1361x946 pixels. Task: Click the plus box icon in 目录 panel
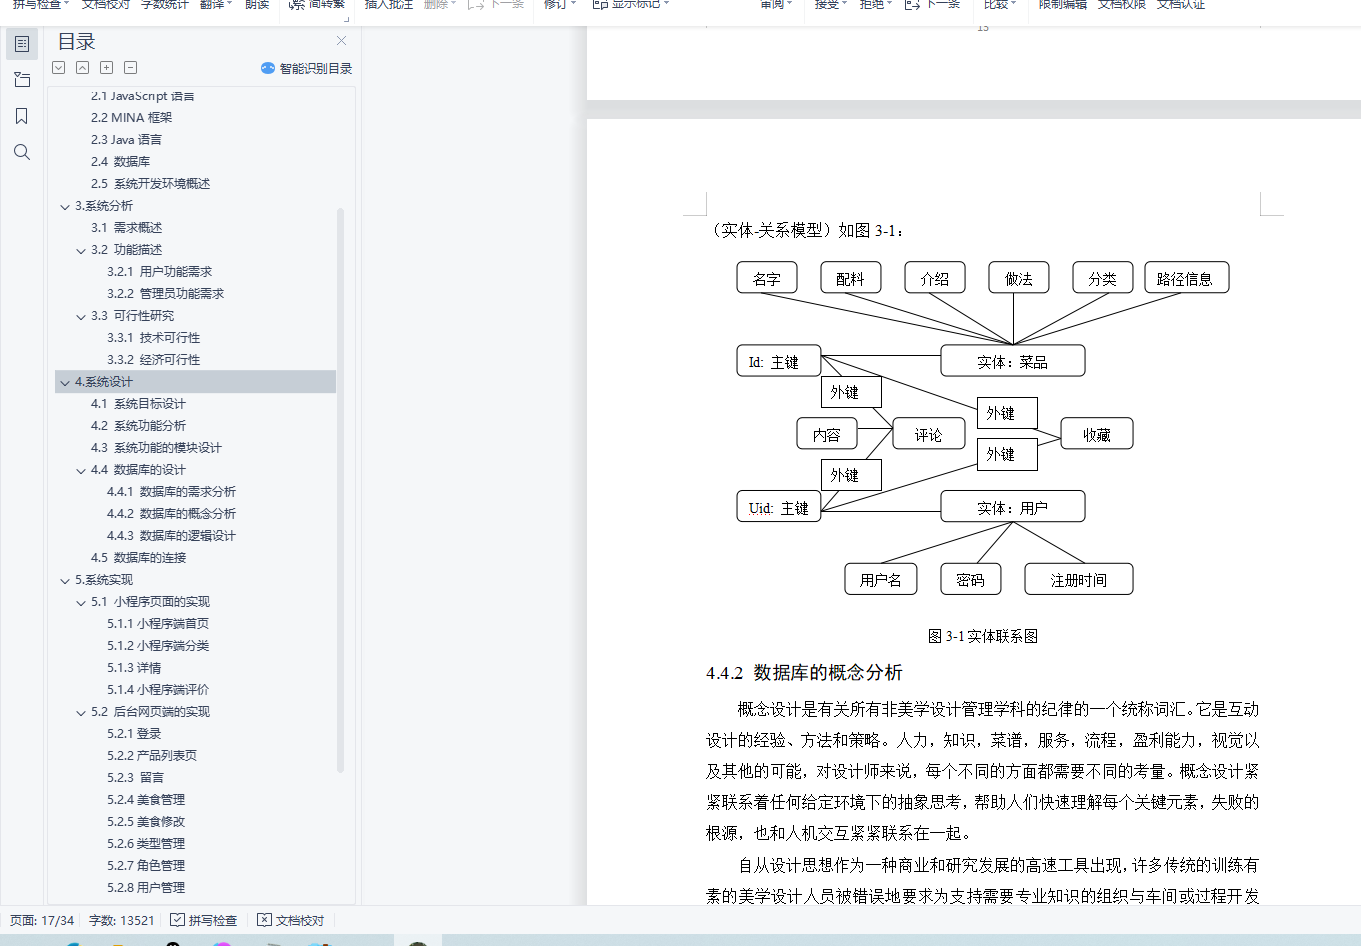107,68
